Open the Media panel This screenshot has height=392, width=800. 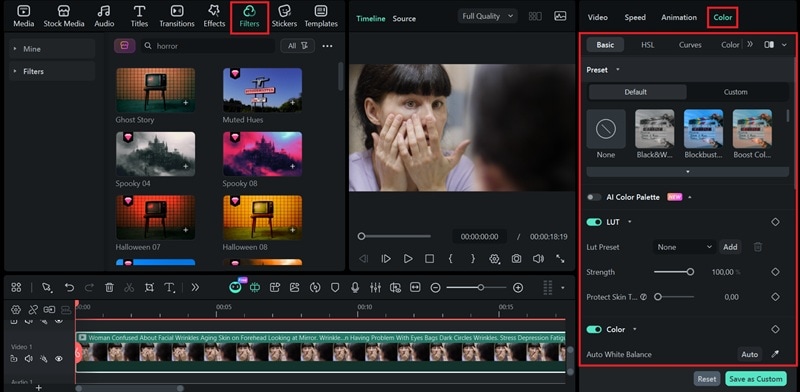(23, 16)
